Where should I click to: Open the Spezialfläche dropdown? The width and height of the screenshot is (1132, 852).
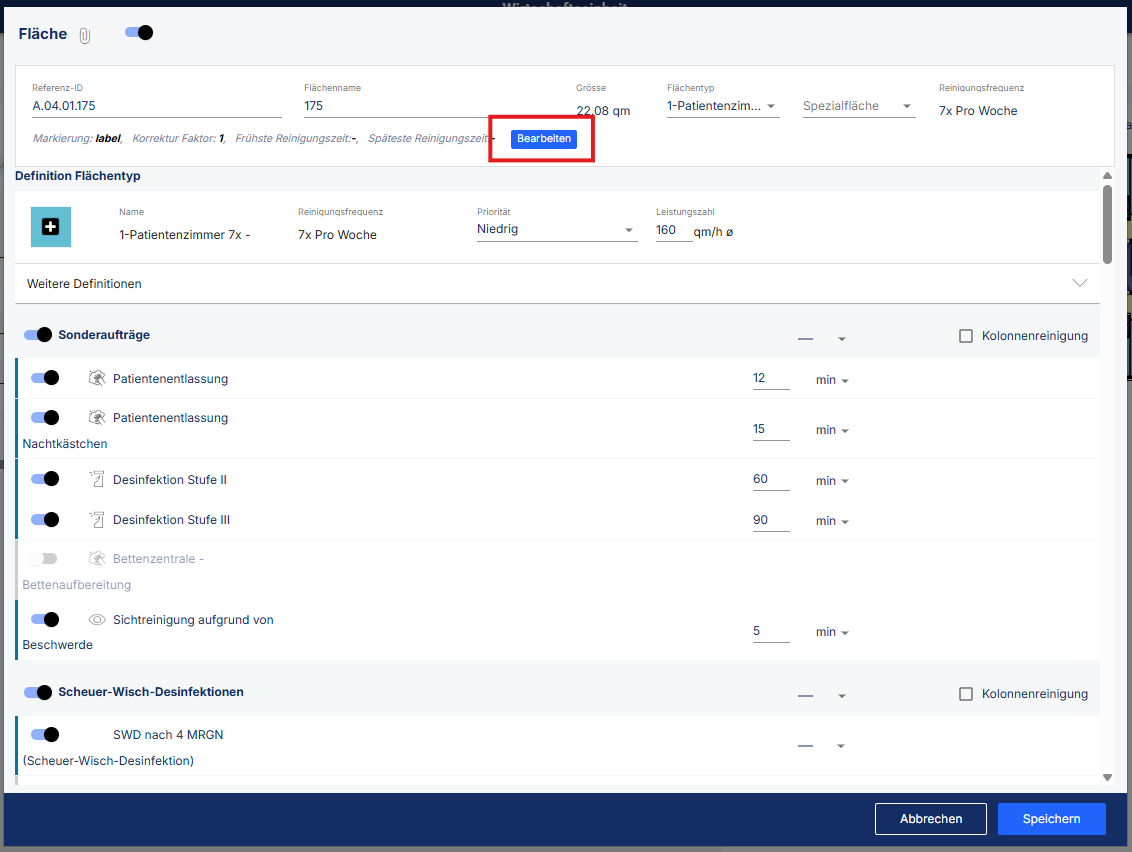(858, 106)
